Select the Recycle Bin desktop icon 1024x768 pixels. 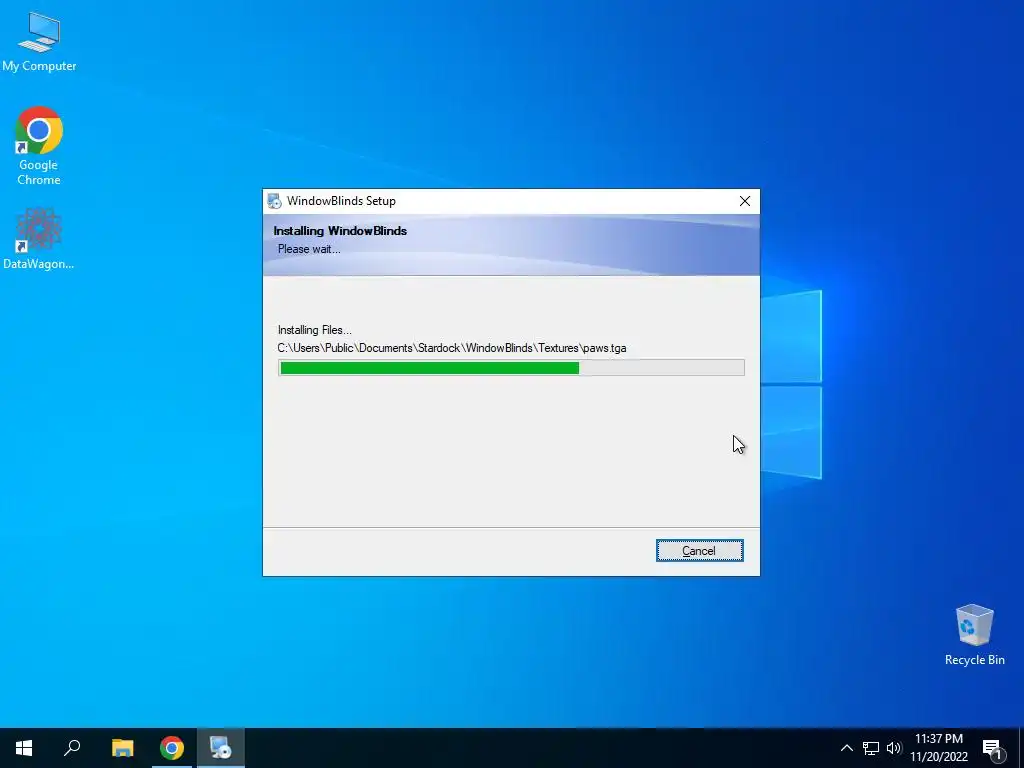tap(974, 635)
